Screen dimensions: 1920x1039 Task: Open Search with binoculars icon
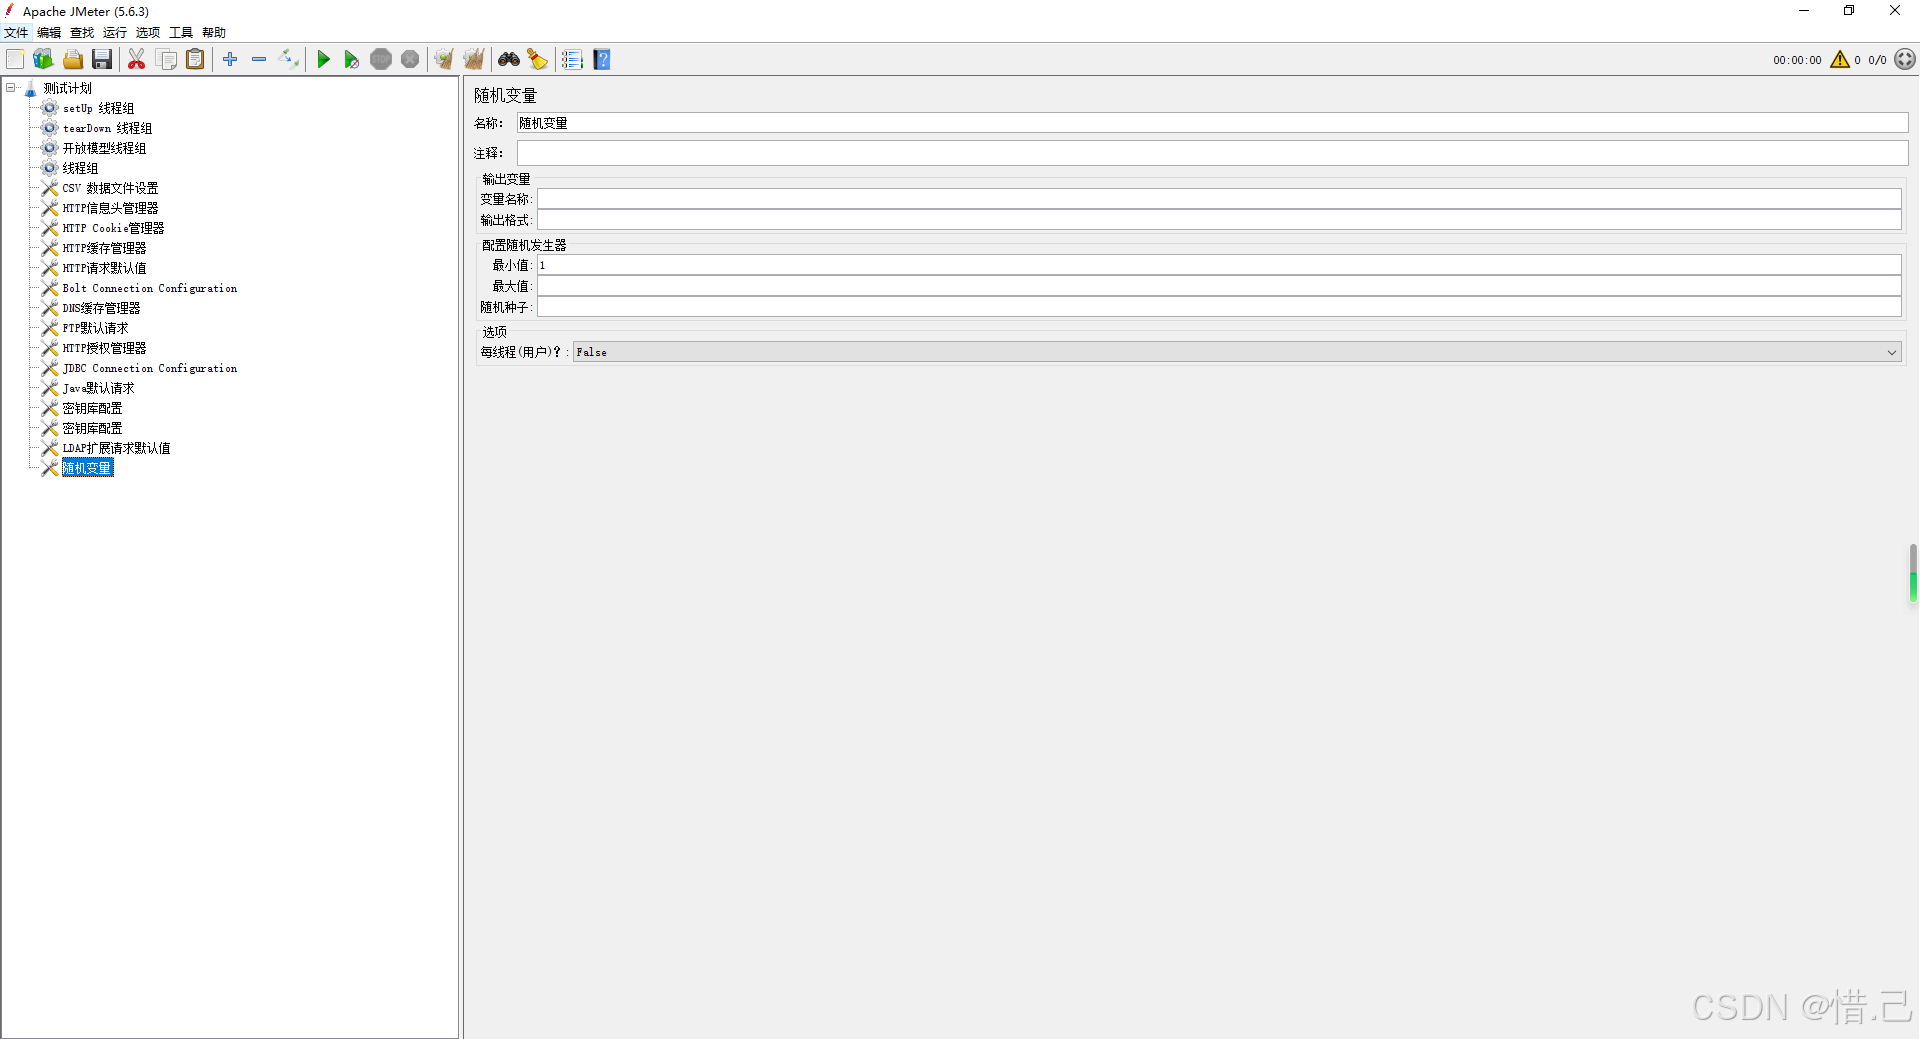click(x=509, y=60)
